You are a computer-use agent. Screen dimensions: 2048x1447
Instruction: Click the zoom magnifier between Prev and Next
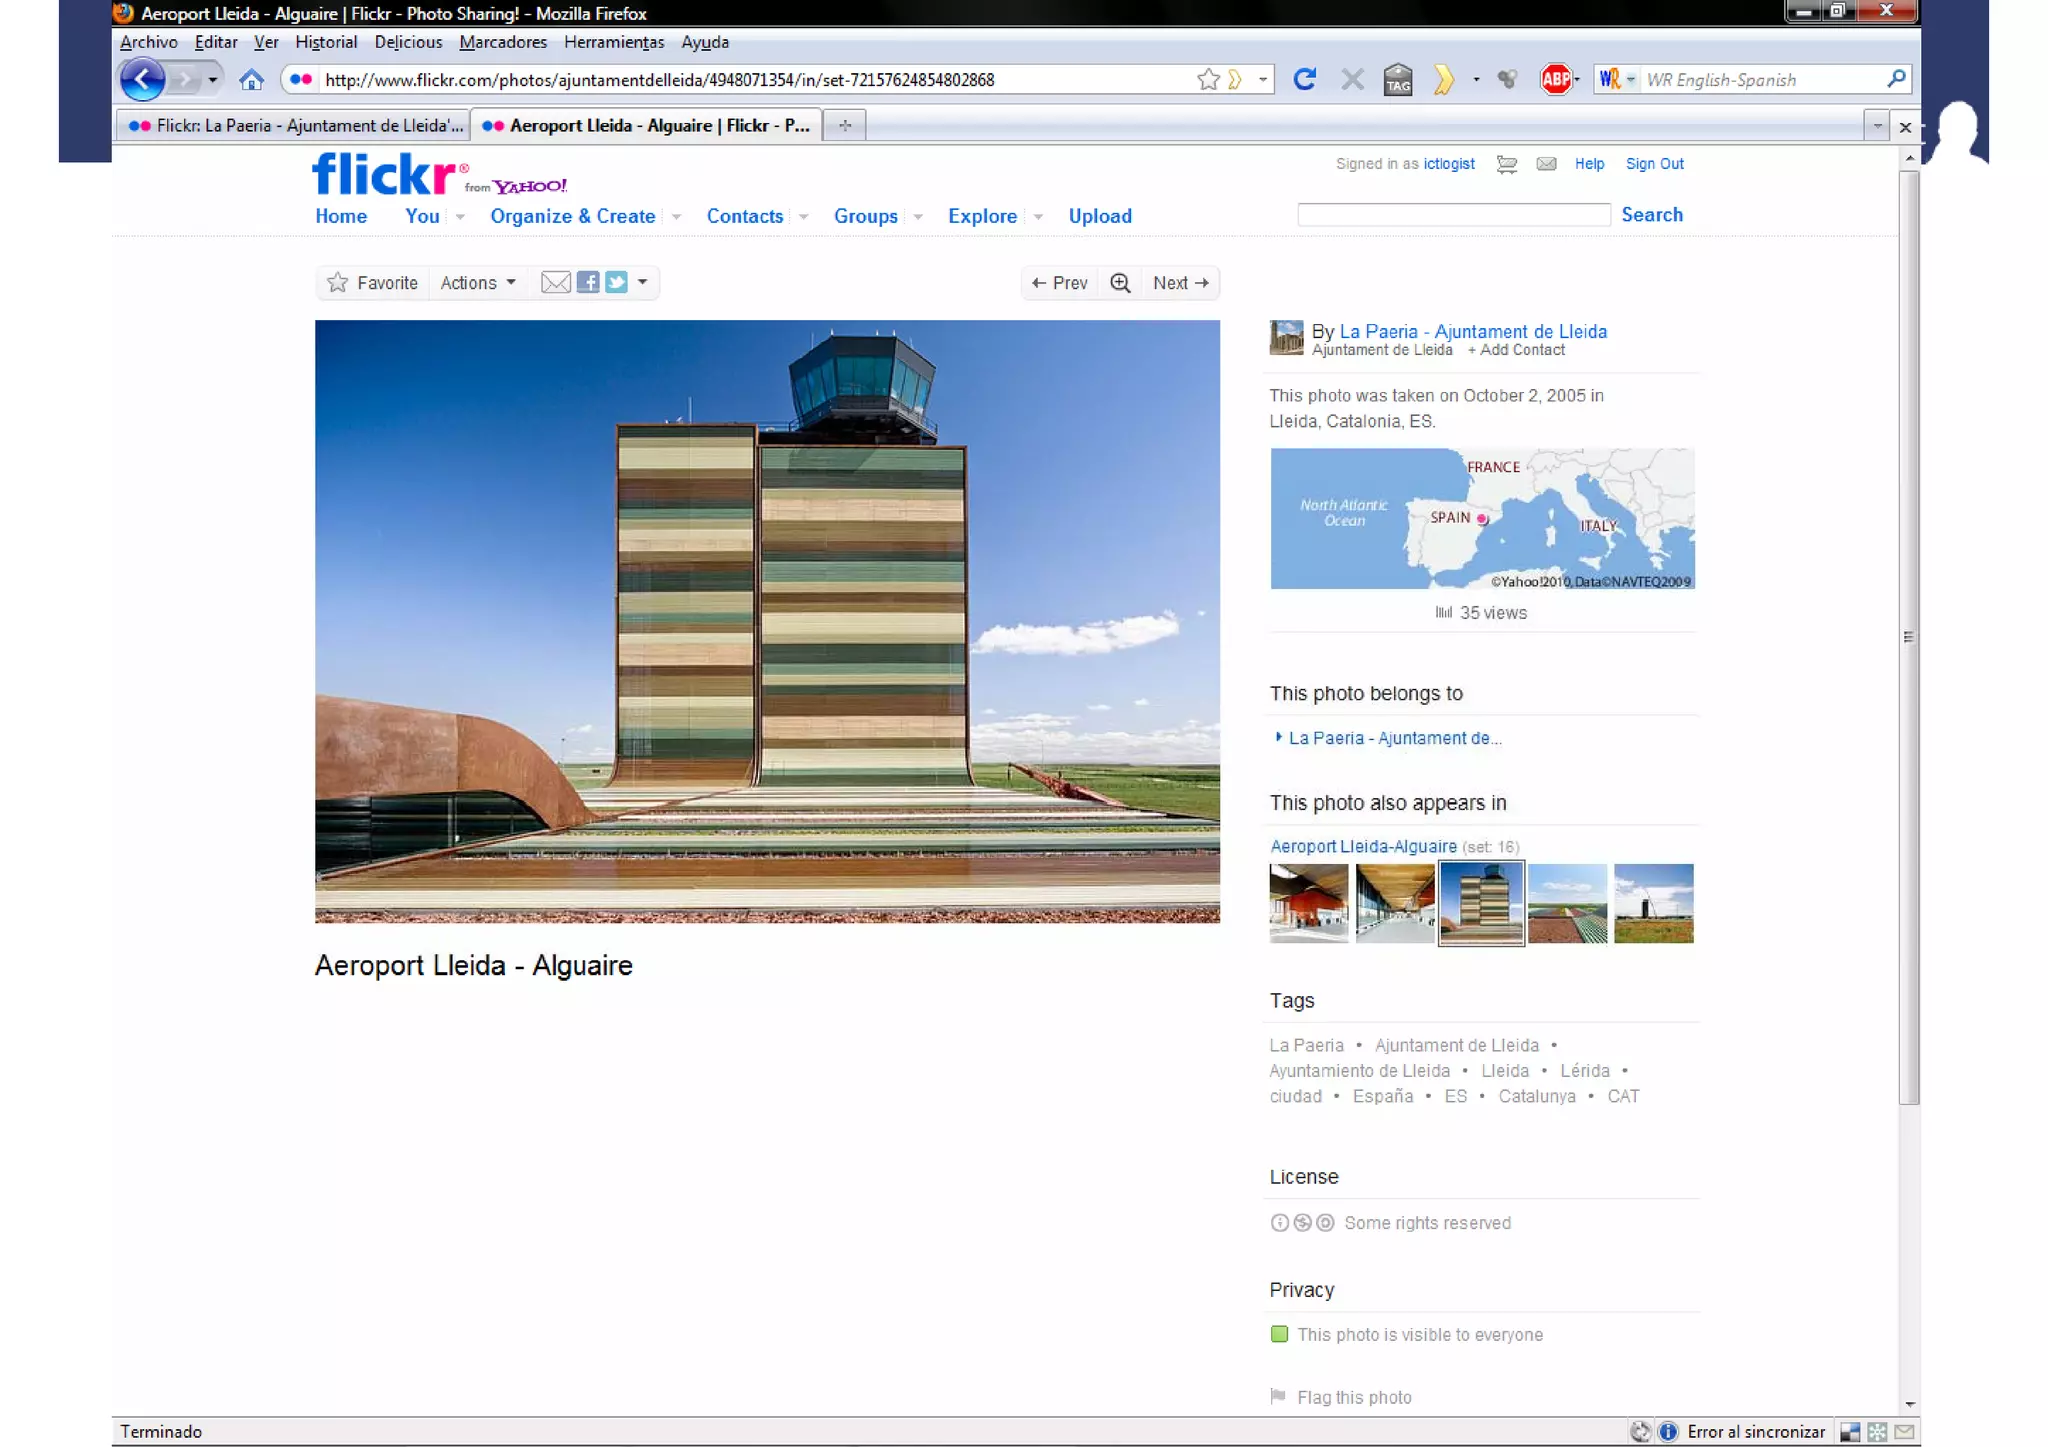(1120, 283)
